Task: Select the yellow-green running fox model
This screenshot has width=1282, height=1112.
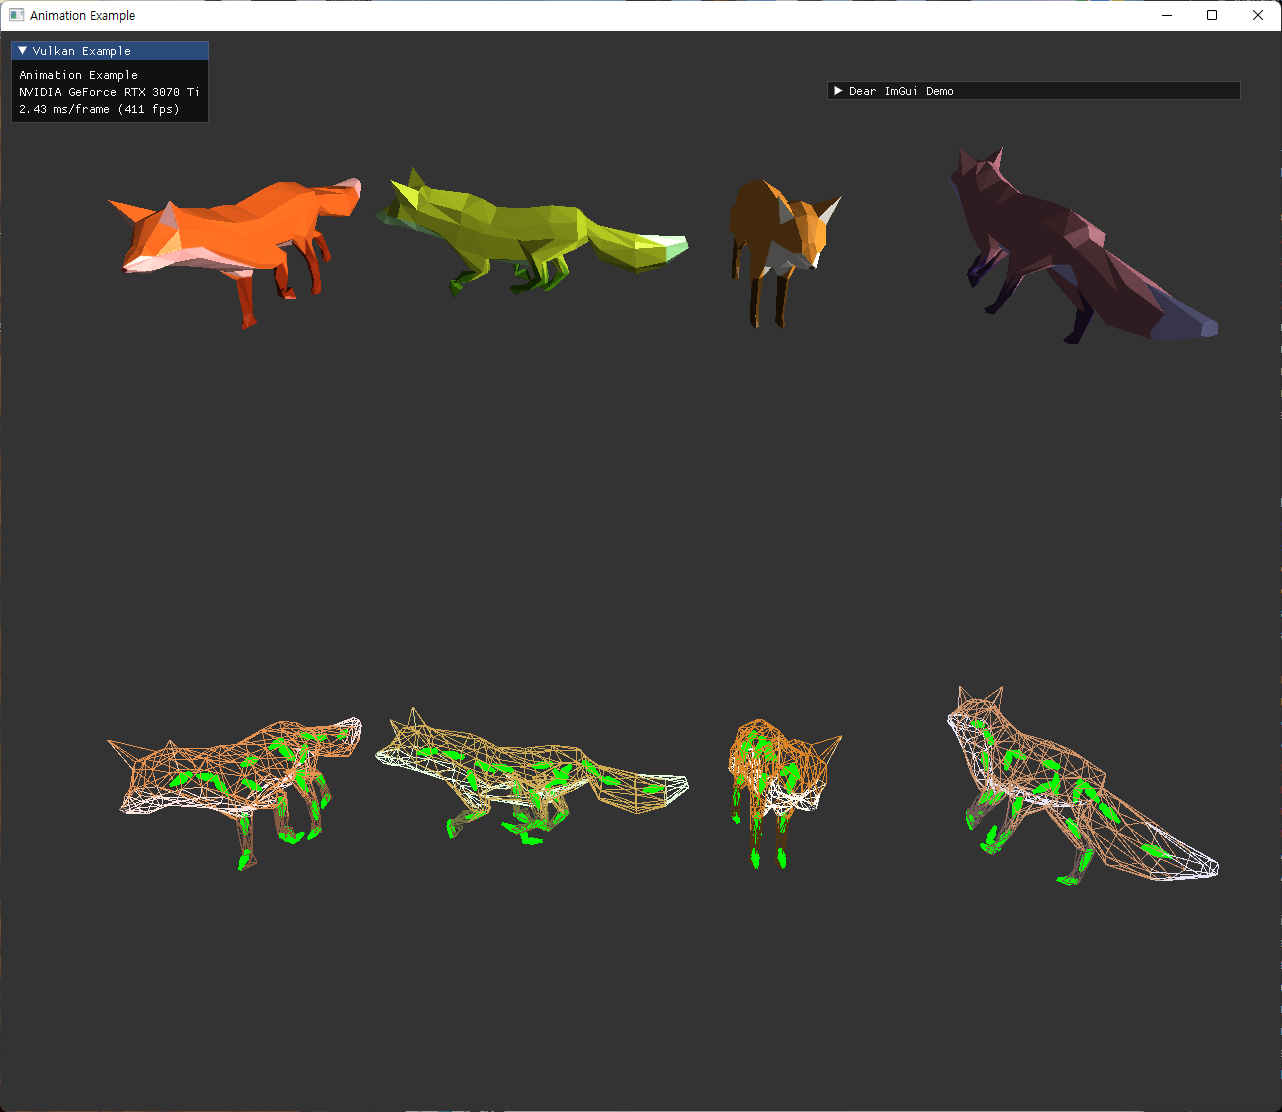Action: coord(530,232)
